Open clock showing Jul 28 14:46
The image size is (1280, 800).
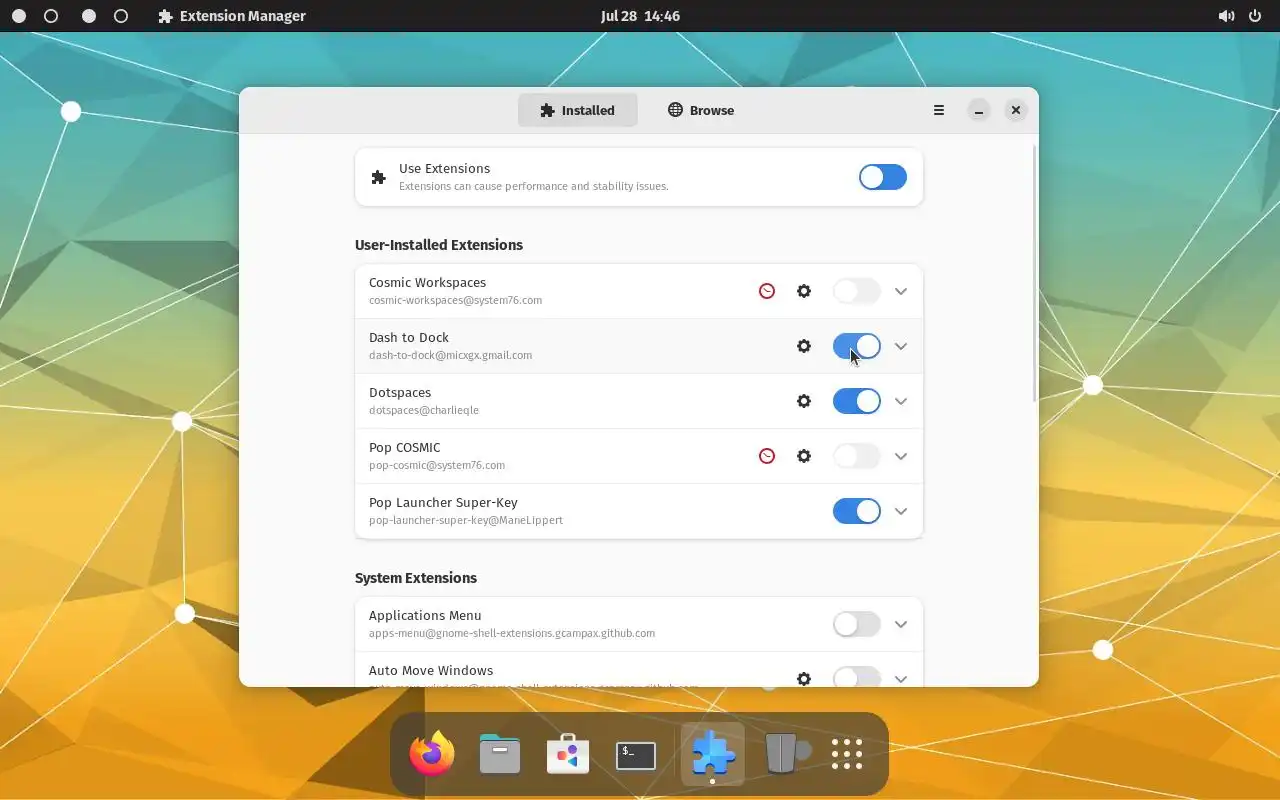coord(640,16)
